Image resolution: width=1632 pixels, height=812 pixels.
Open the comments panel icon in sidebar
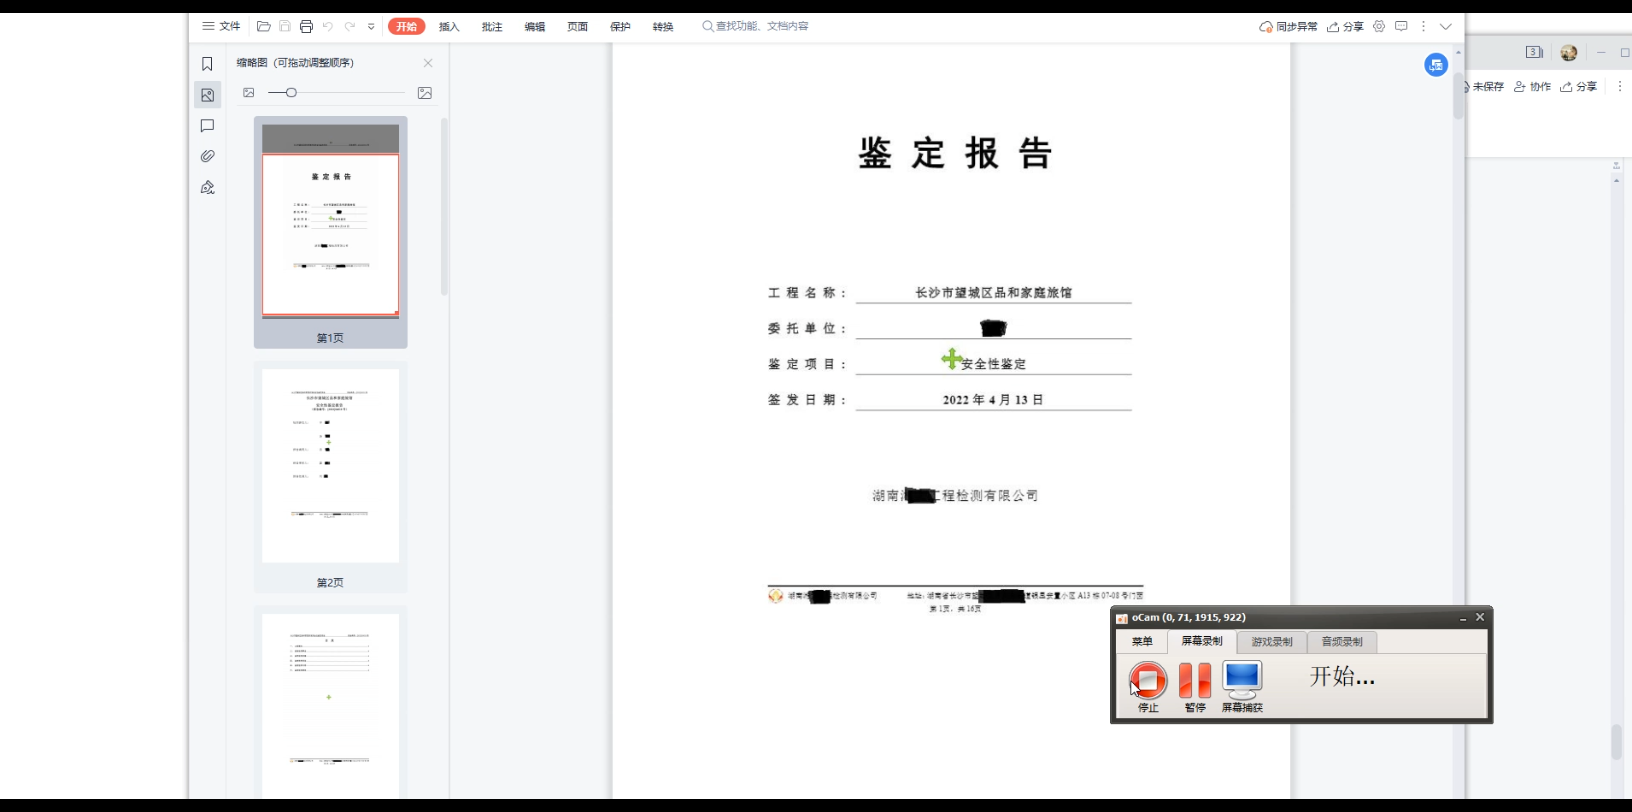click(x=207, y=126)
